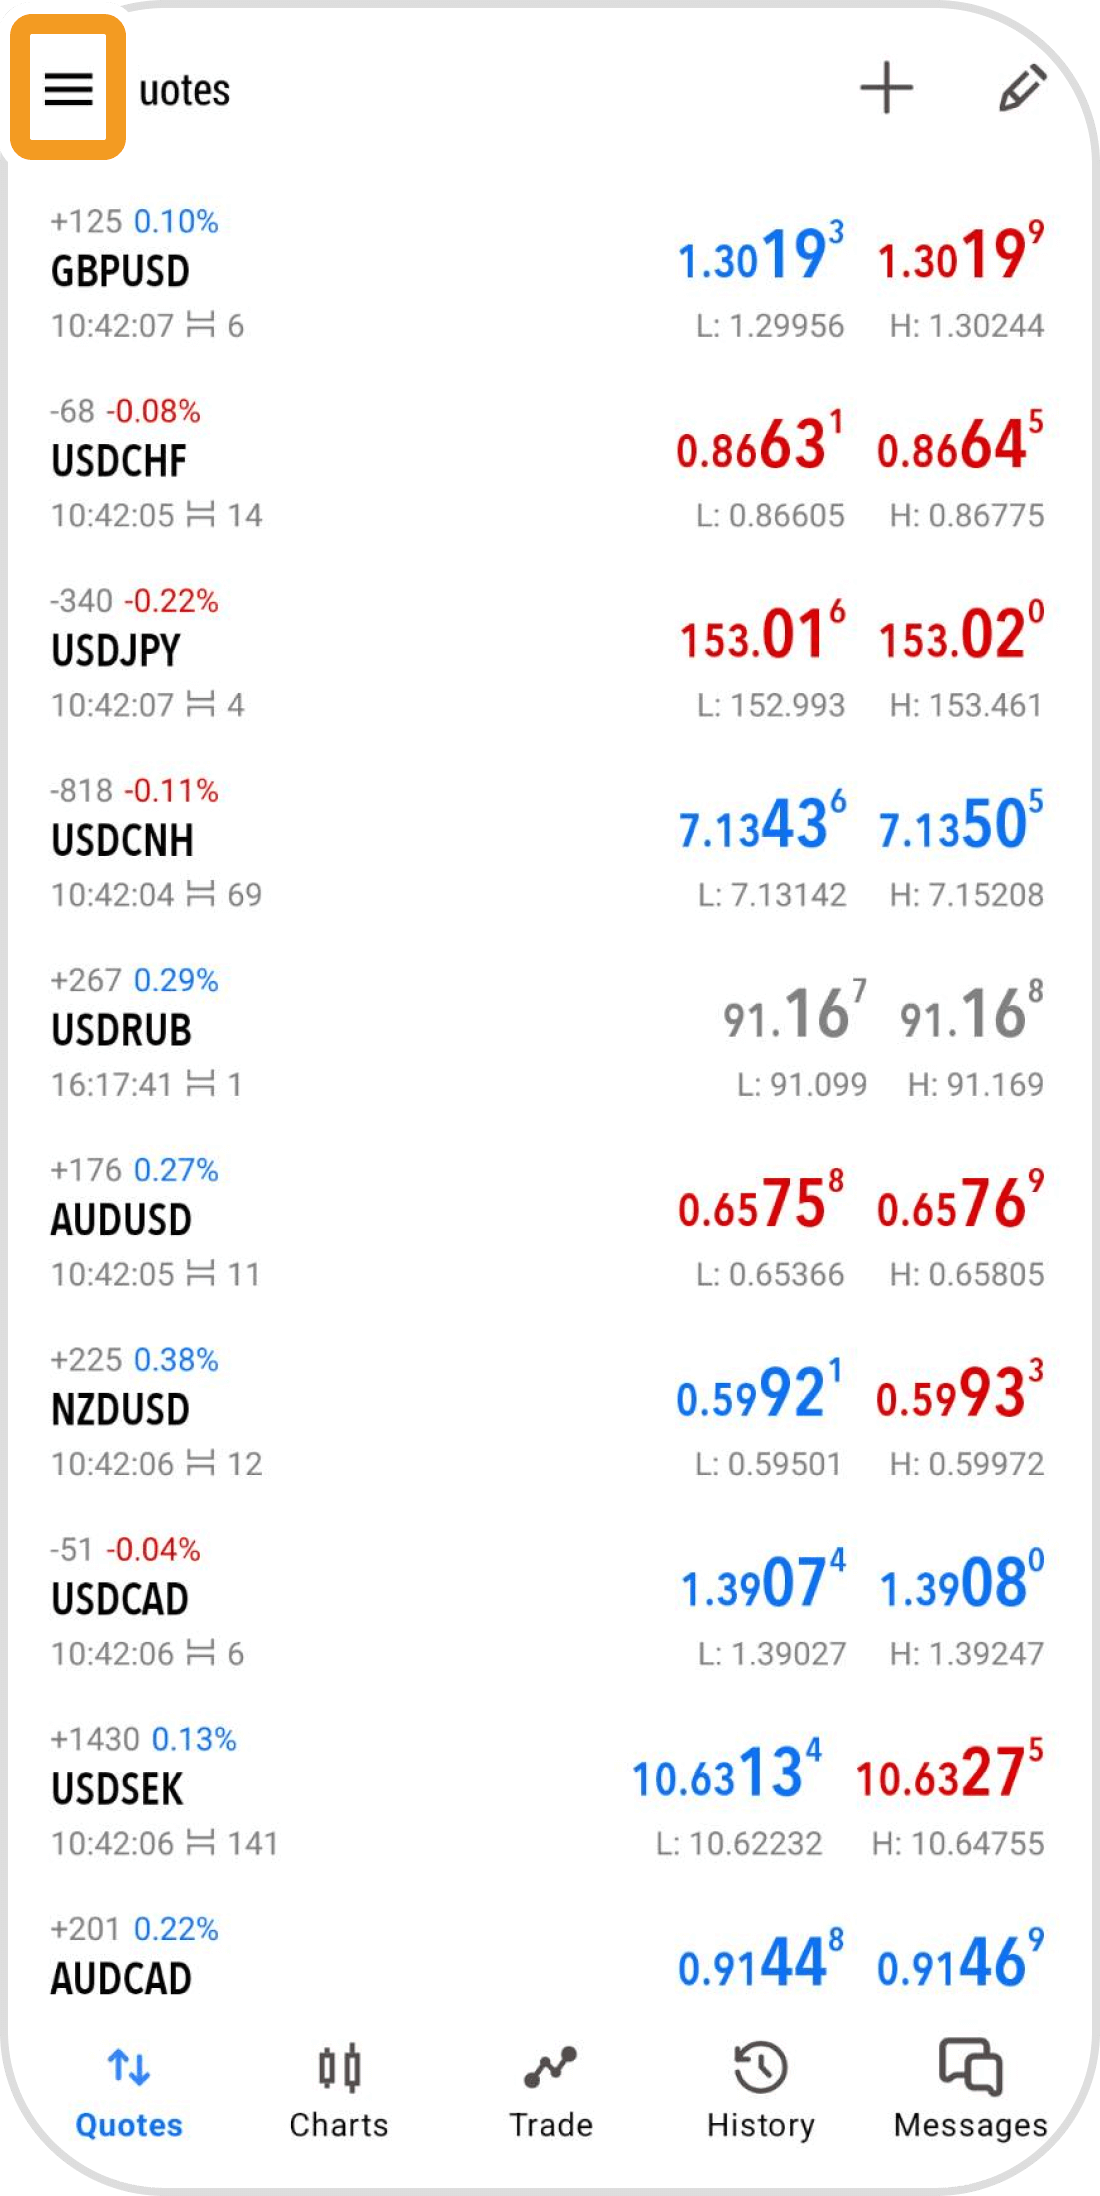Select the USDJPY symbol name
The image size is (1100, 2196).
pos(116,651)
